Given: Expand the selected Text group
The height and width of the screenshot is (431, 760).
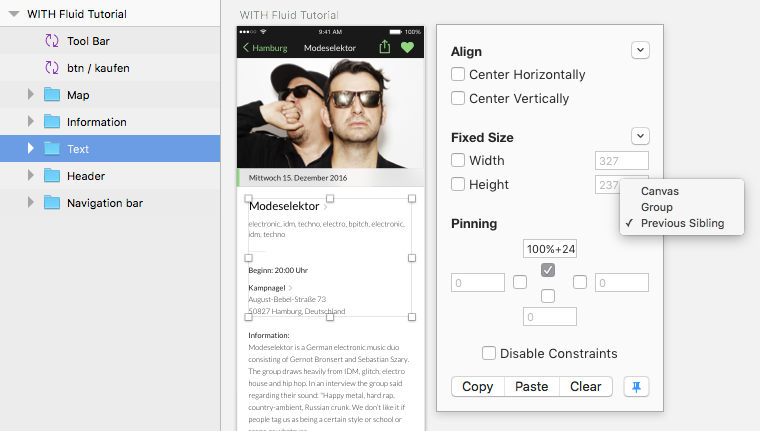Looking at the screenshot, I should point(31,148).
